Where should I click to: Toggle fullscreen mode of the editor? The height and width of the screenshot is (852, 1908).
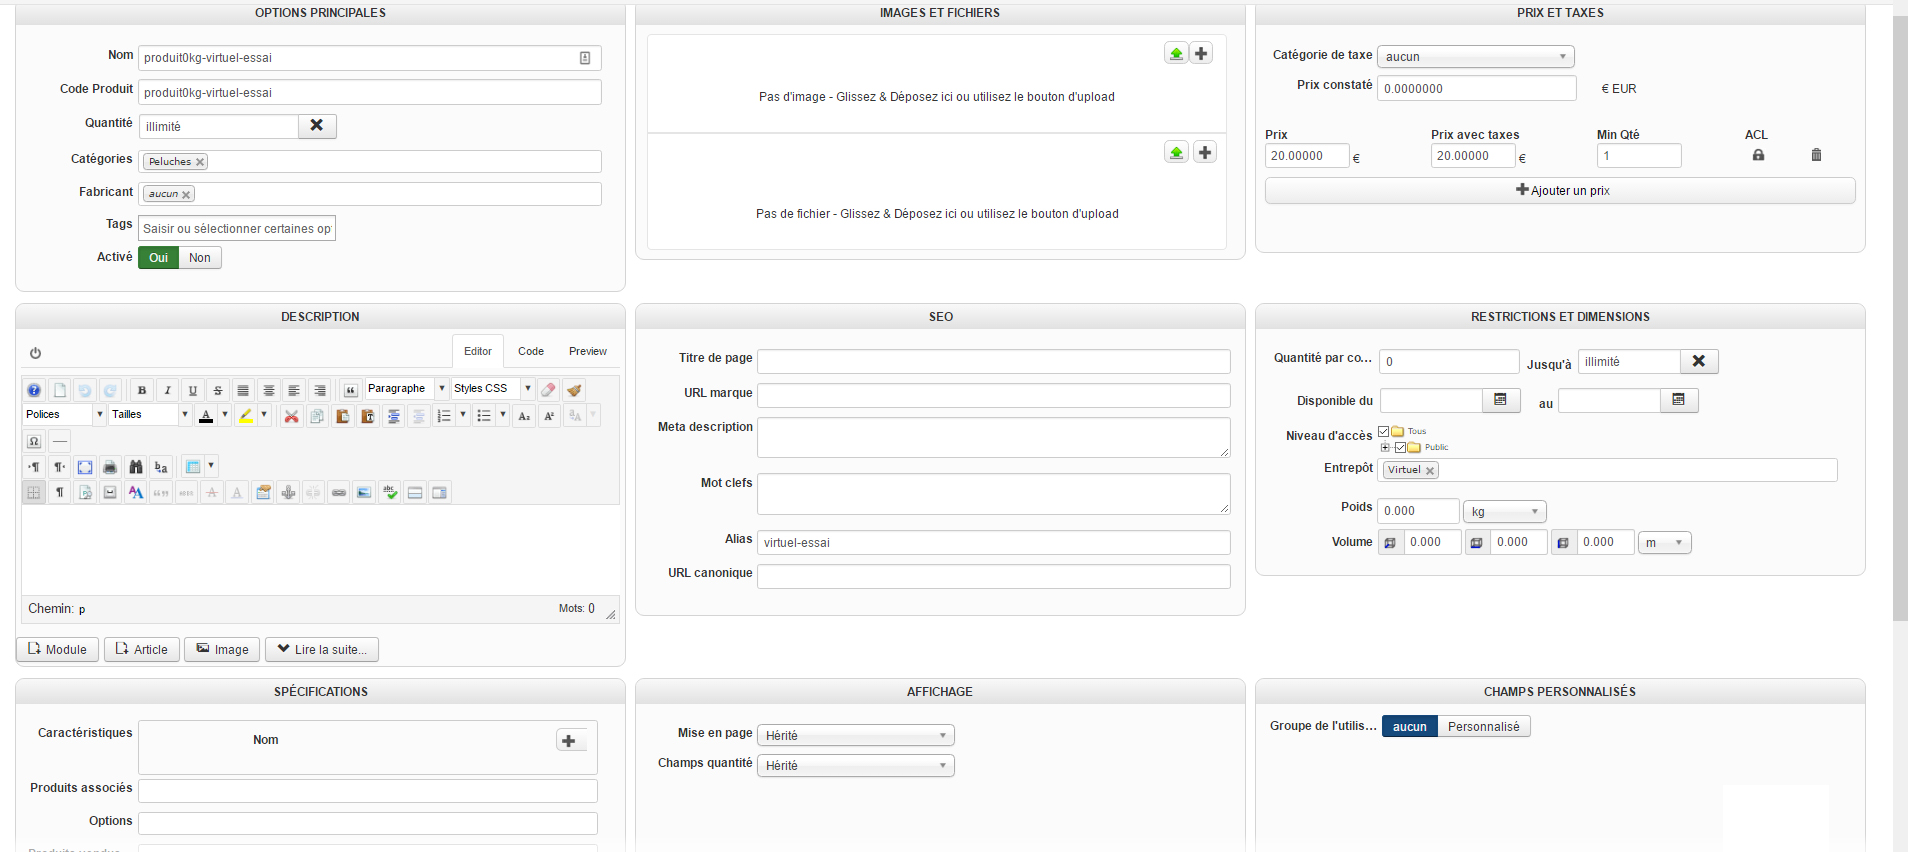(85, 467)
